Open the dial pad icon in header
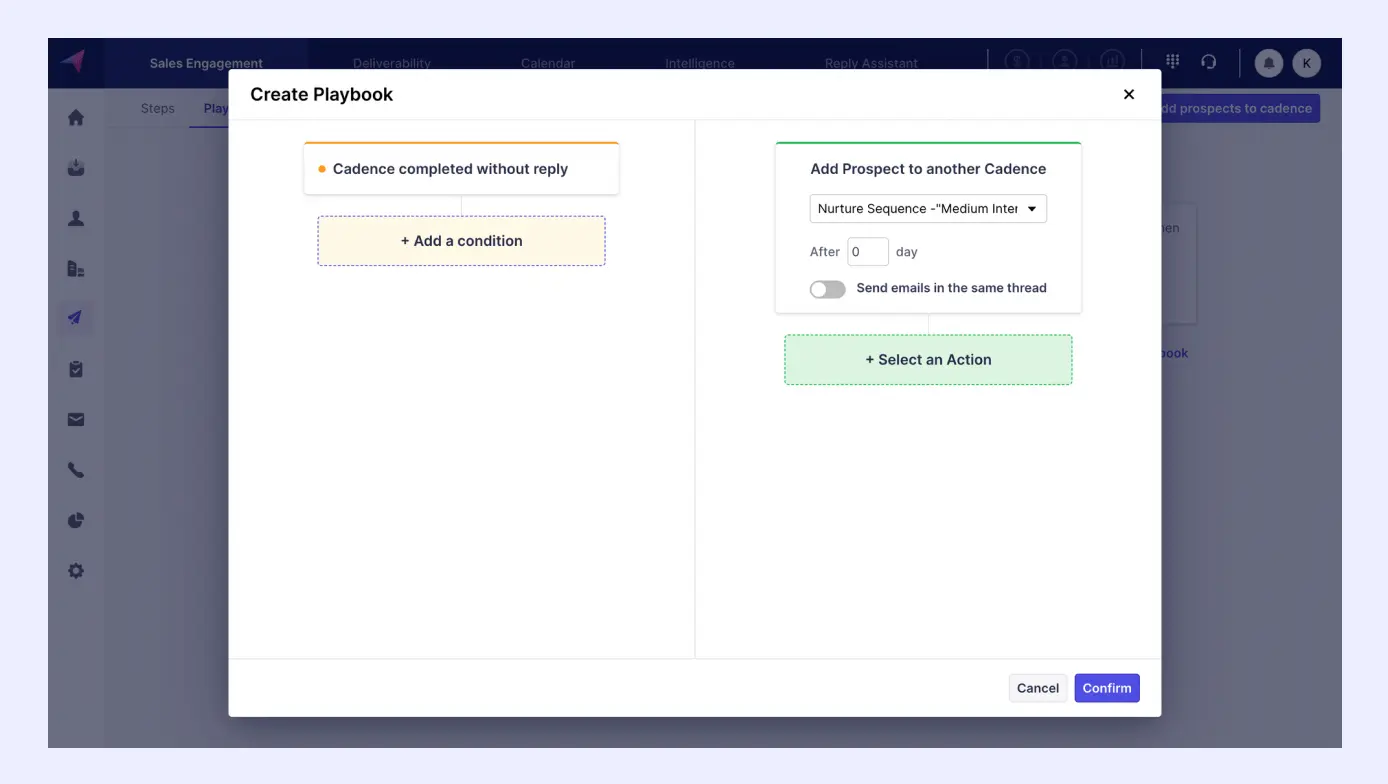 click(1173, 62)
